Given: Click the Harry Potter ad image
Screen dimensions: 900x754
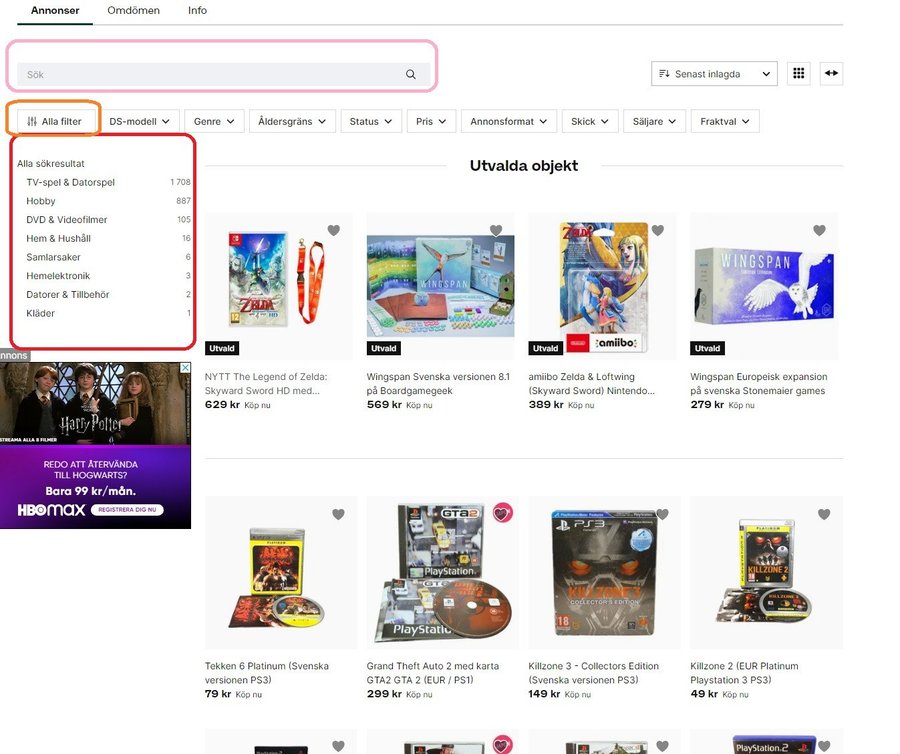Looking at the screenshot, I should click(x=95, y=403).
